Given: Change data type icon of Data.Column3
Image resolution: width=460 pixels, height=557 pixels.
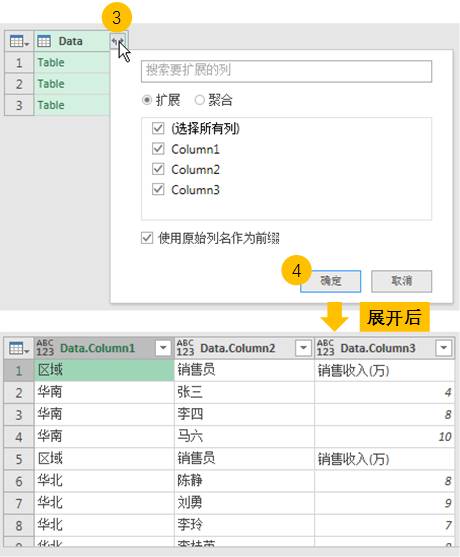Looking at the screenshot, I should [325, 348].
